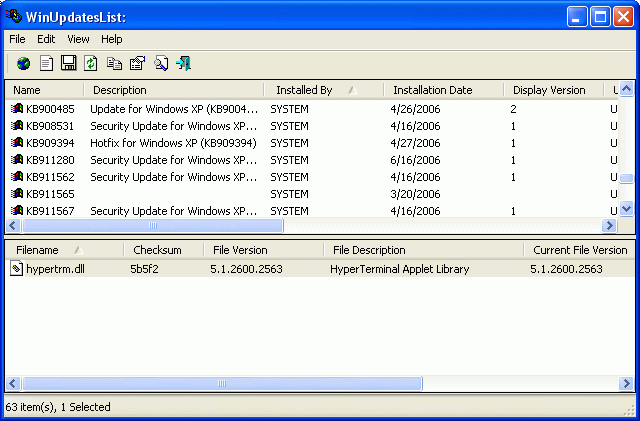Select the KB911280 update row name
The height and width of the screenshot is (421, 640).
(50, 160)
